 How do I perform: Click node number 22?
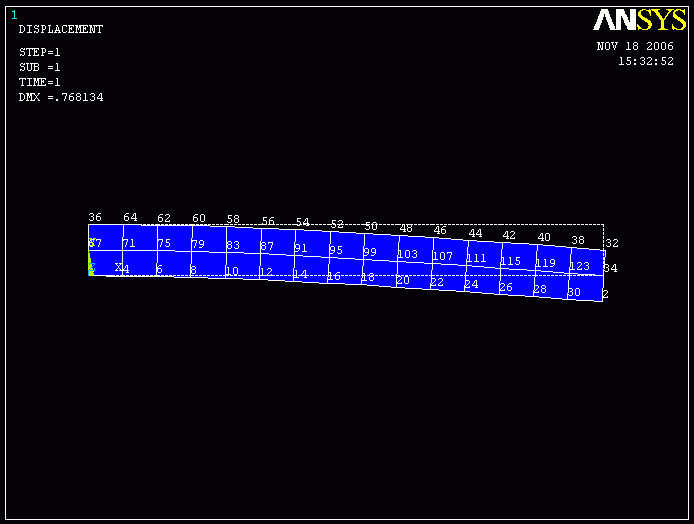pos(437,282)
